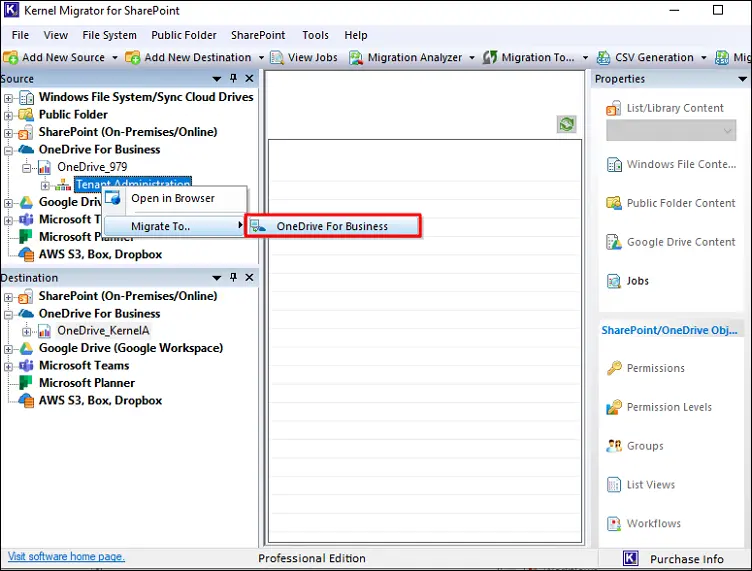Close the Destination panel
This screenshot has height=571, width=752.
(x=249, y=277)
